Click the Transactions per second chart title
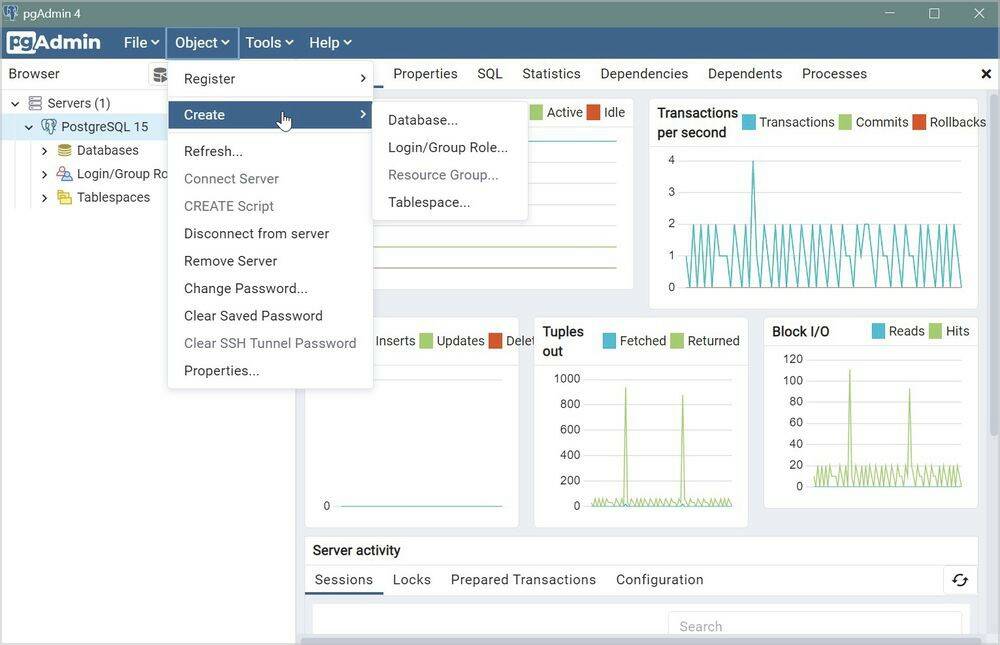 tap(697, 122)
